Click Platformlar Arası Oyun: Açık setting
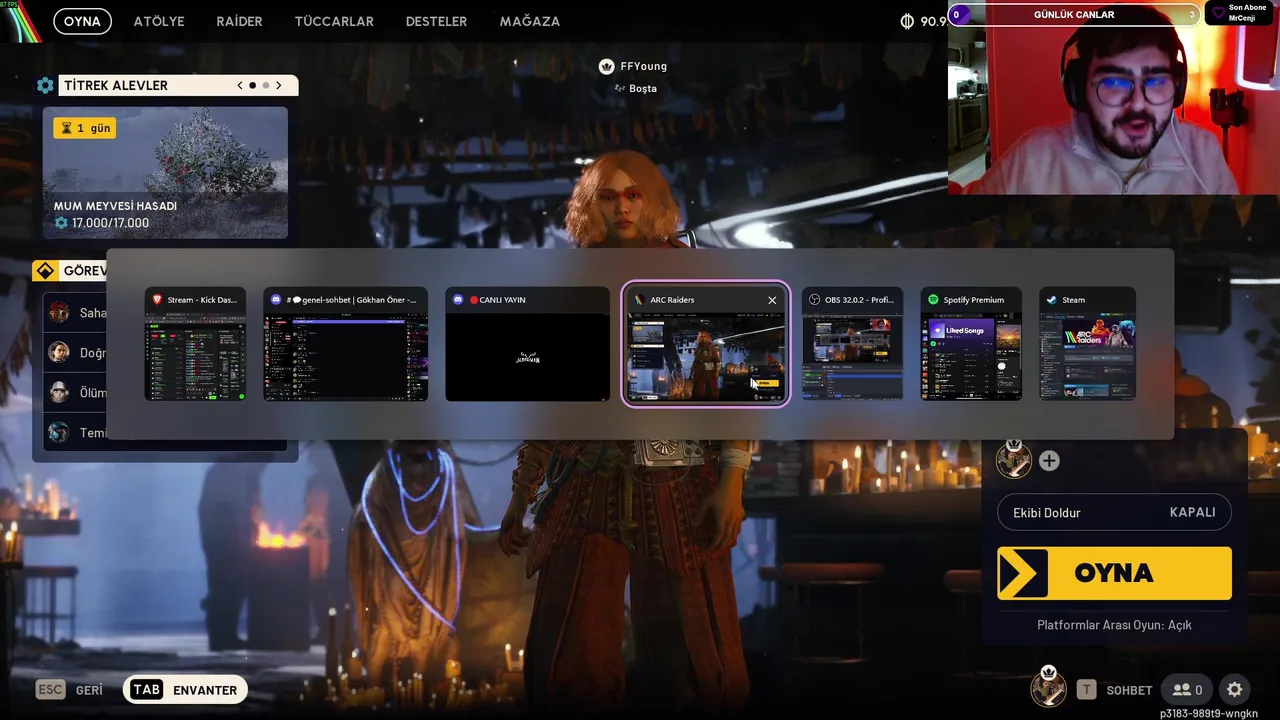The height and width of the screenshot is (720, 1280). coord(1114,625)
